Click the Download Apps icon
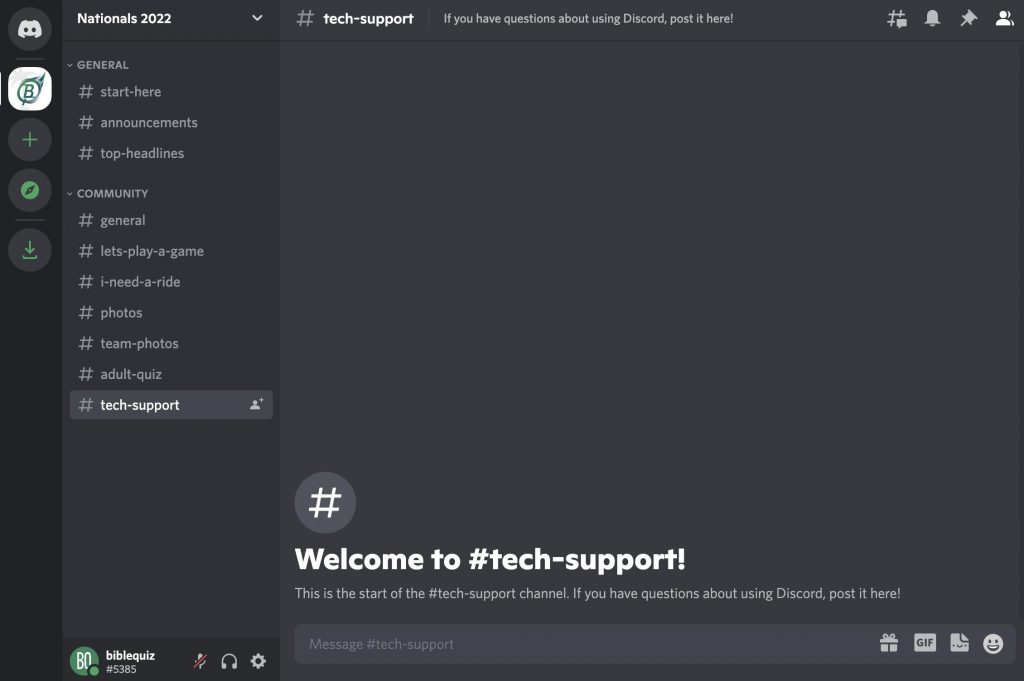The height and width of the screenshot is (681, 1024). (30, 250)
